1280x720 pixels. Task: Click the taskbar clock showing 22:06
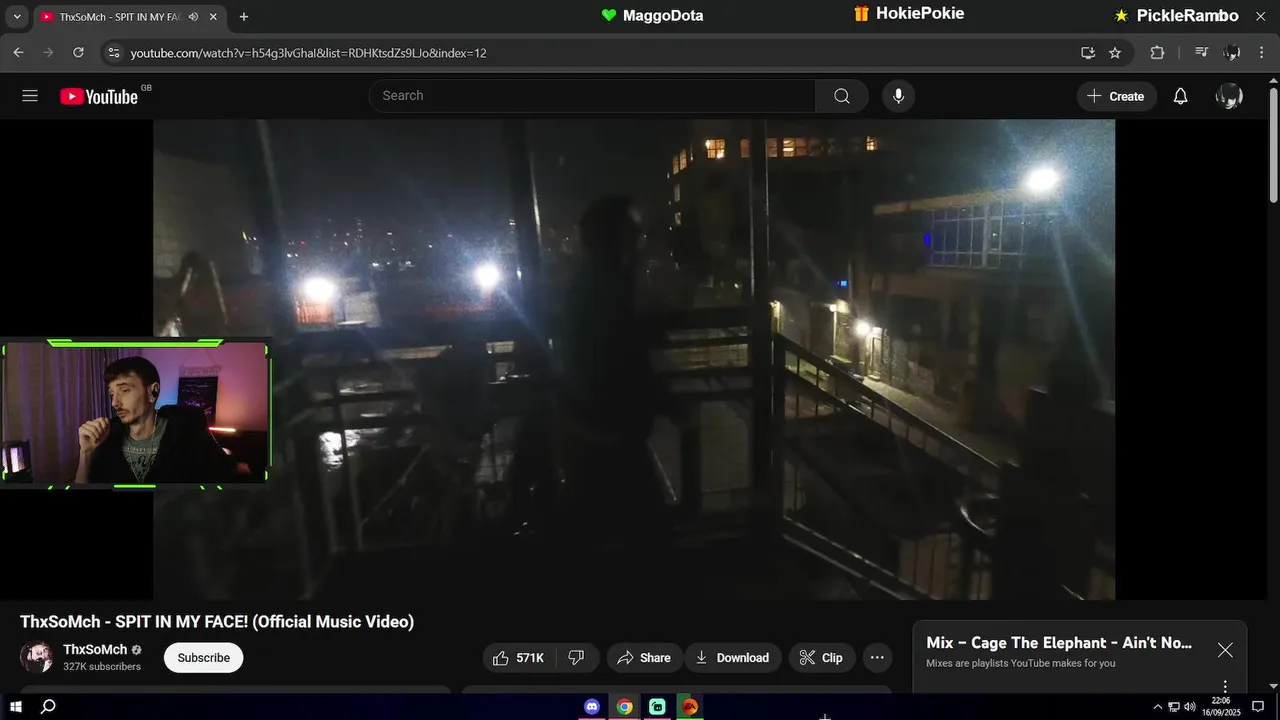pos(1221,707)
